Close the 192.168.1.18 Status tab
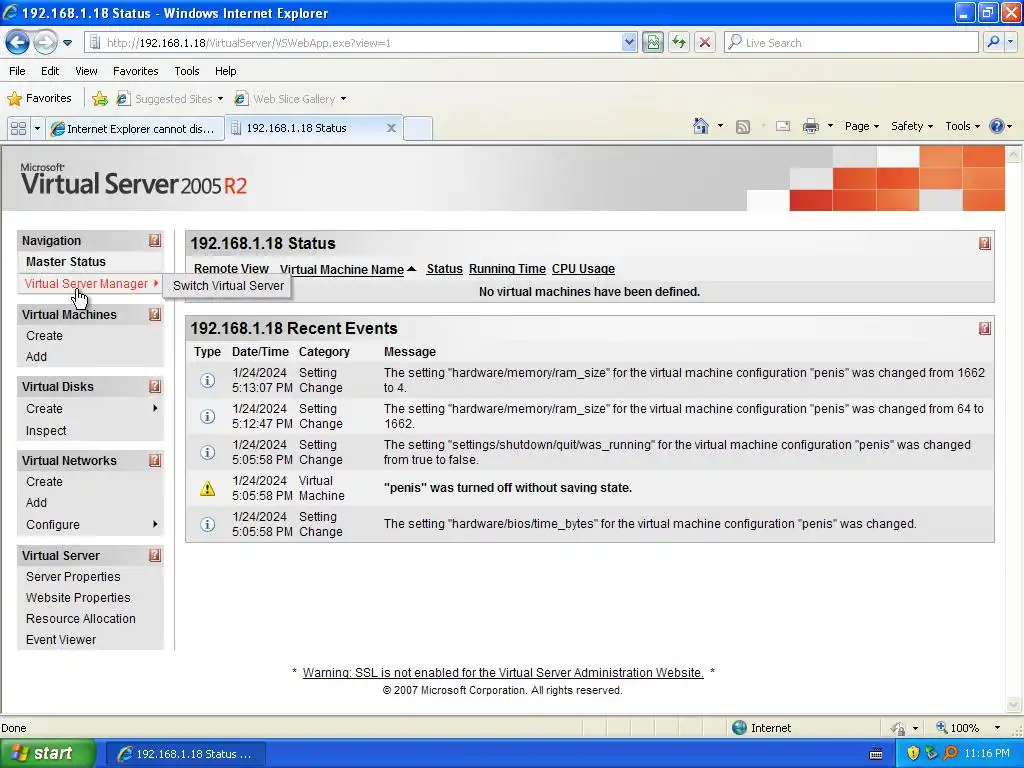 [391, 128]
